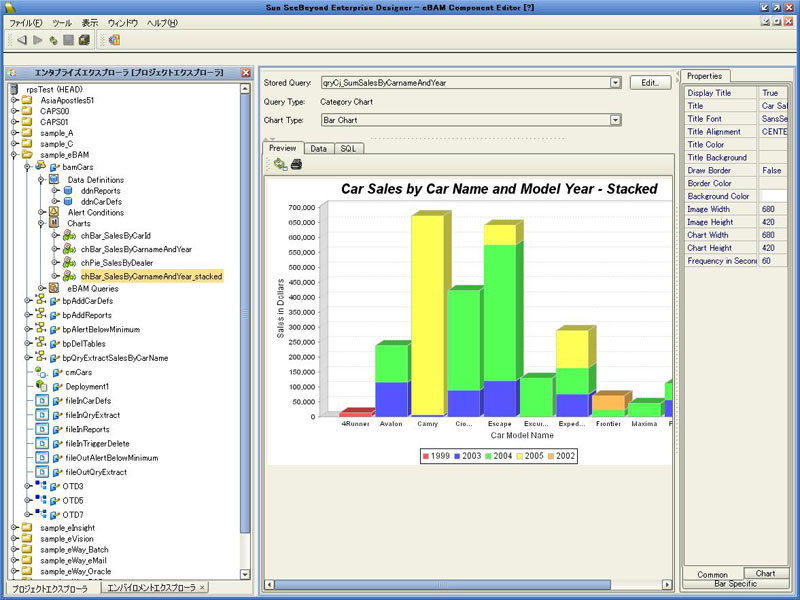Click the bpAddCarDefs business process icon
The height and width of the screenshot is (600, 800).
click(x=41, y=301)
